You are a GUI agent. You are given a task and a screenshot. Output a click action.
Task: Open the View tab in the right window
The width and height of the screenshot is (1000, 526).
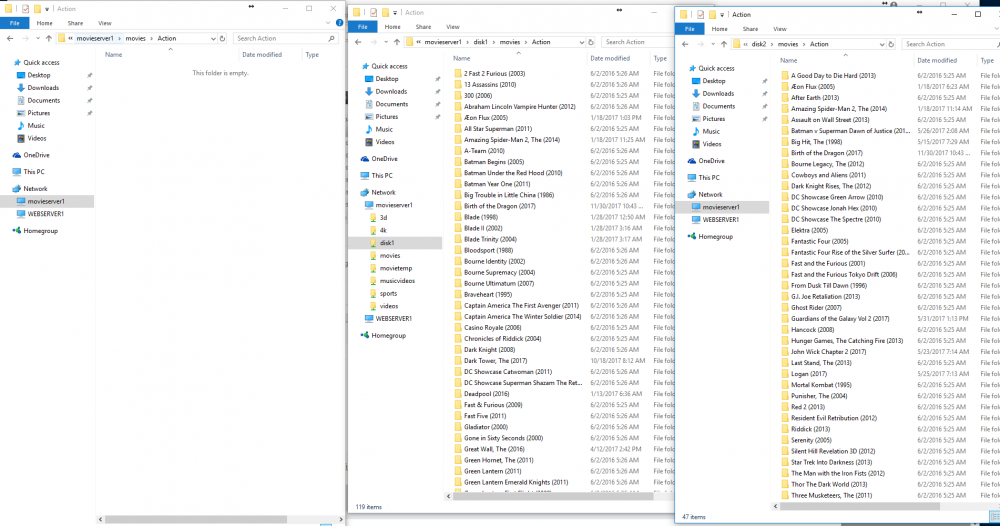pos(780,29)
